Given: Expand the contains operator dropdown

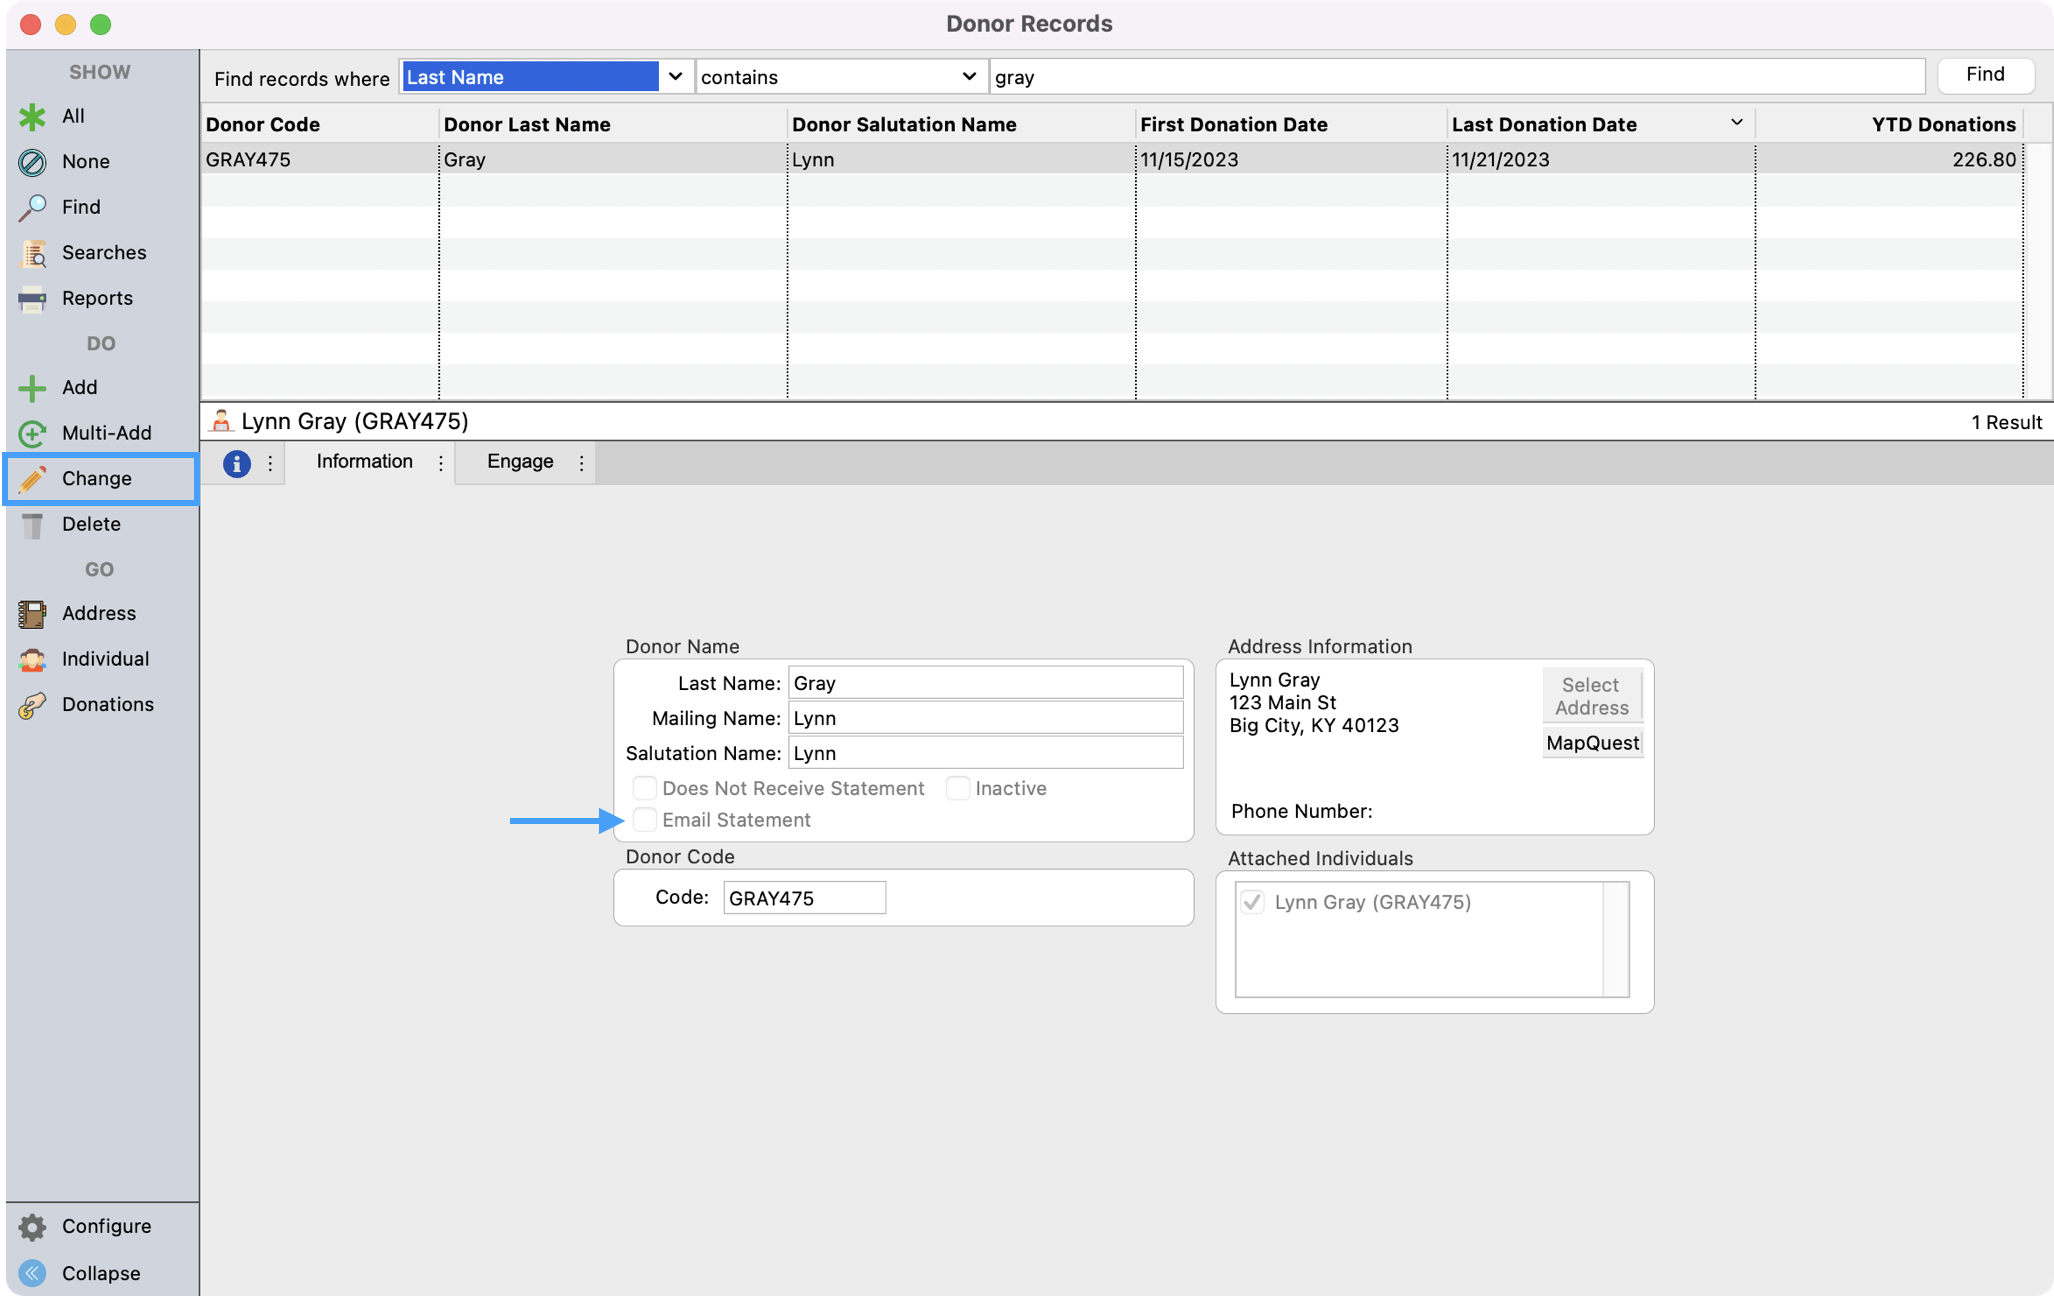Looking at the screenshot, I should pos(968,77).
